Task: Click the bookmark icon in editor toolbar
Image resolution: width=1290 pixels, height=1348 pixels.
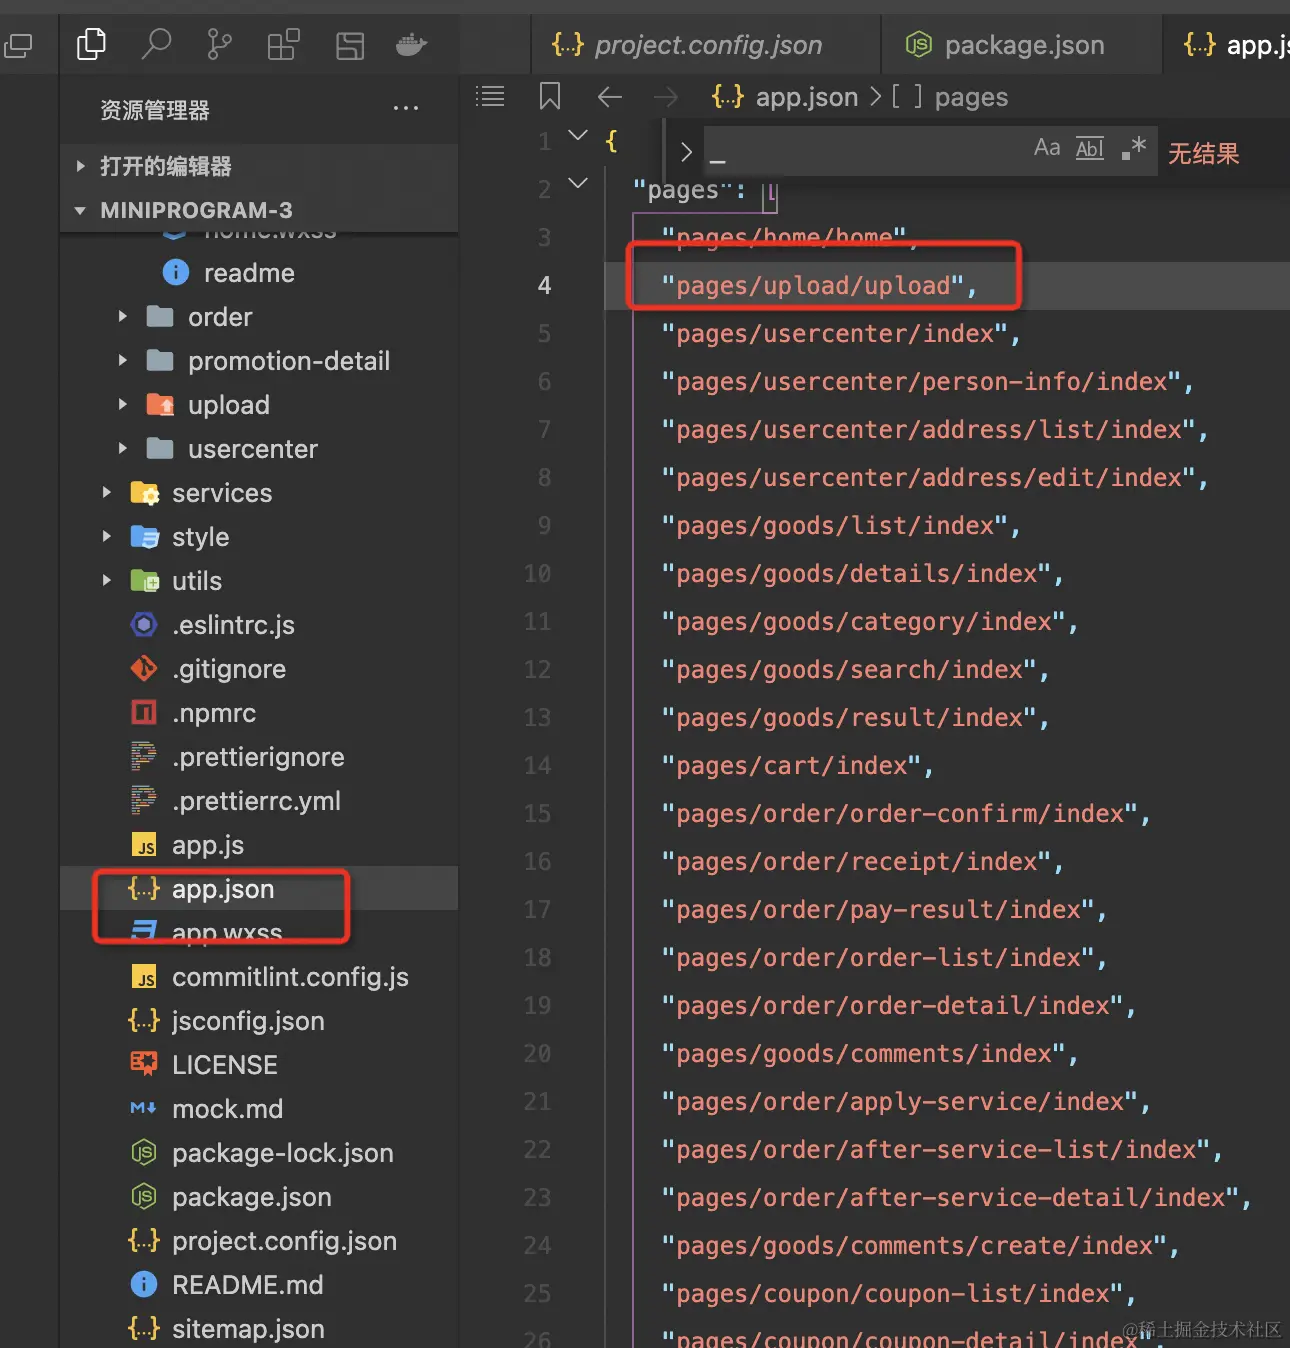Action: 549,97
